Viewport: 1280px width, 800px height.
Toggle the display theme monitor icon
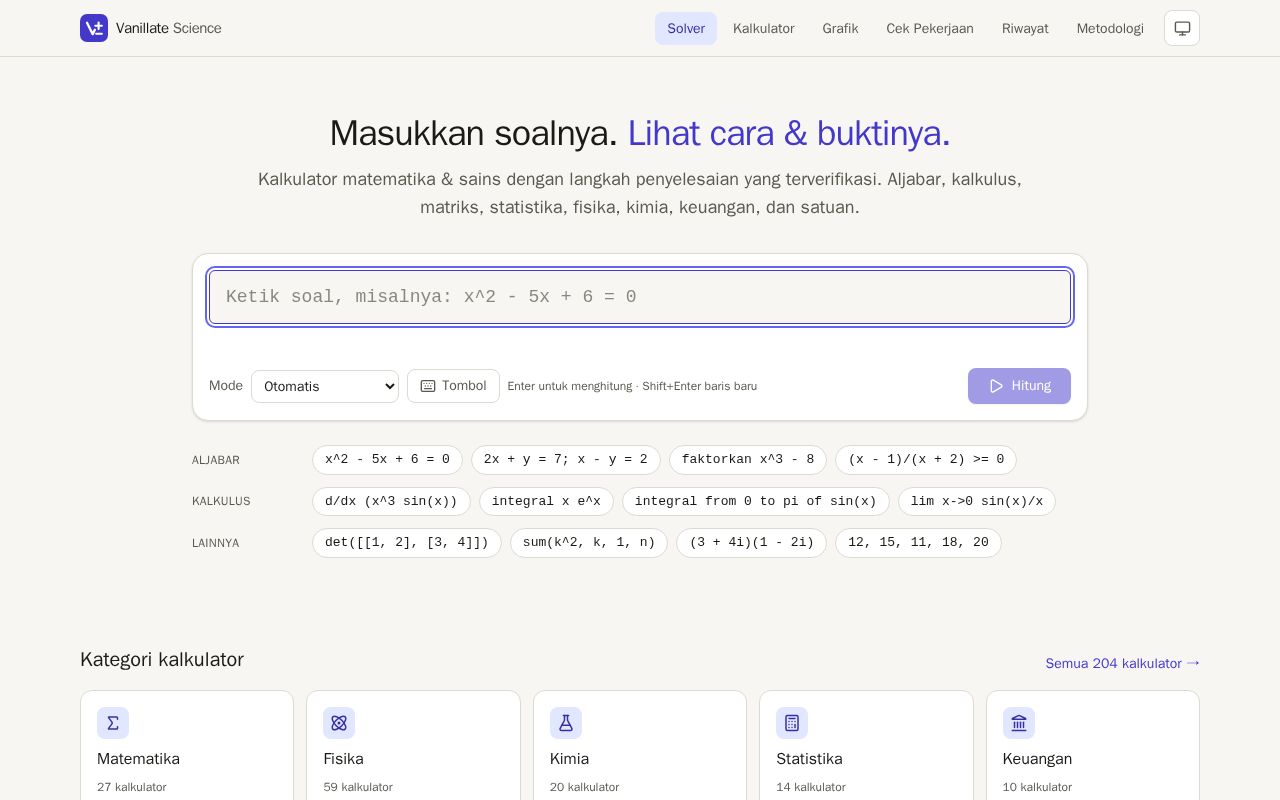pos(1182,28)
